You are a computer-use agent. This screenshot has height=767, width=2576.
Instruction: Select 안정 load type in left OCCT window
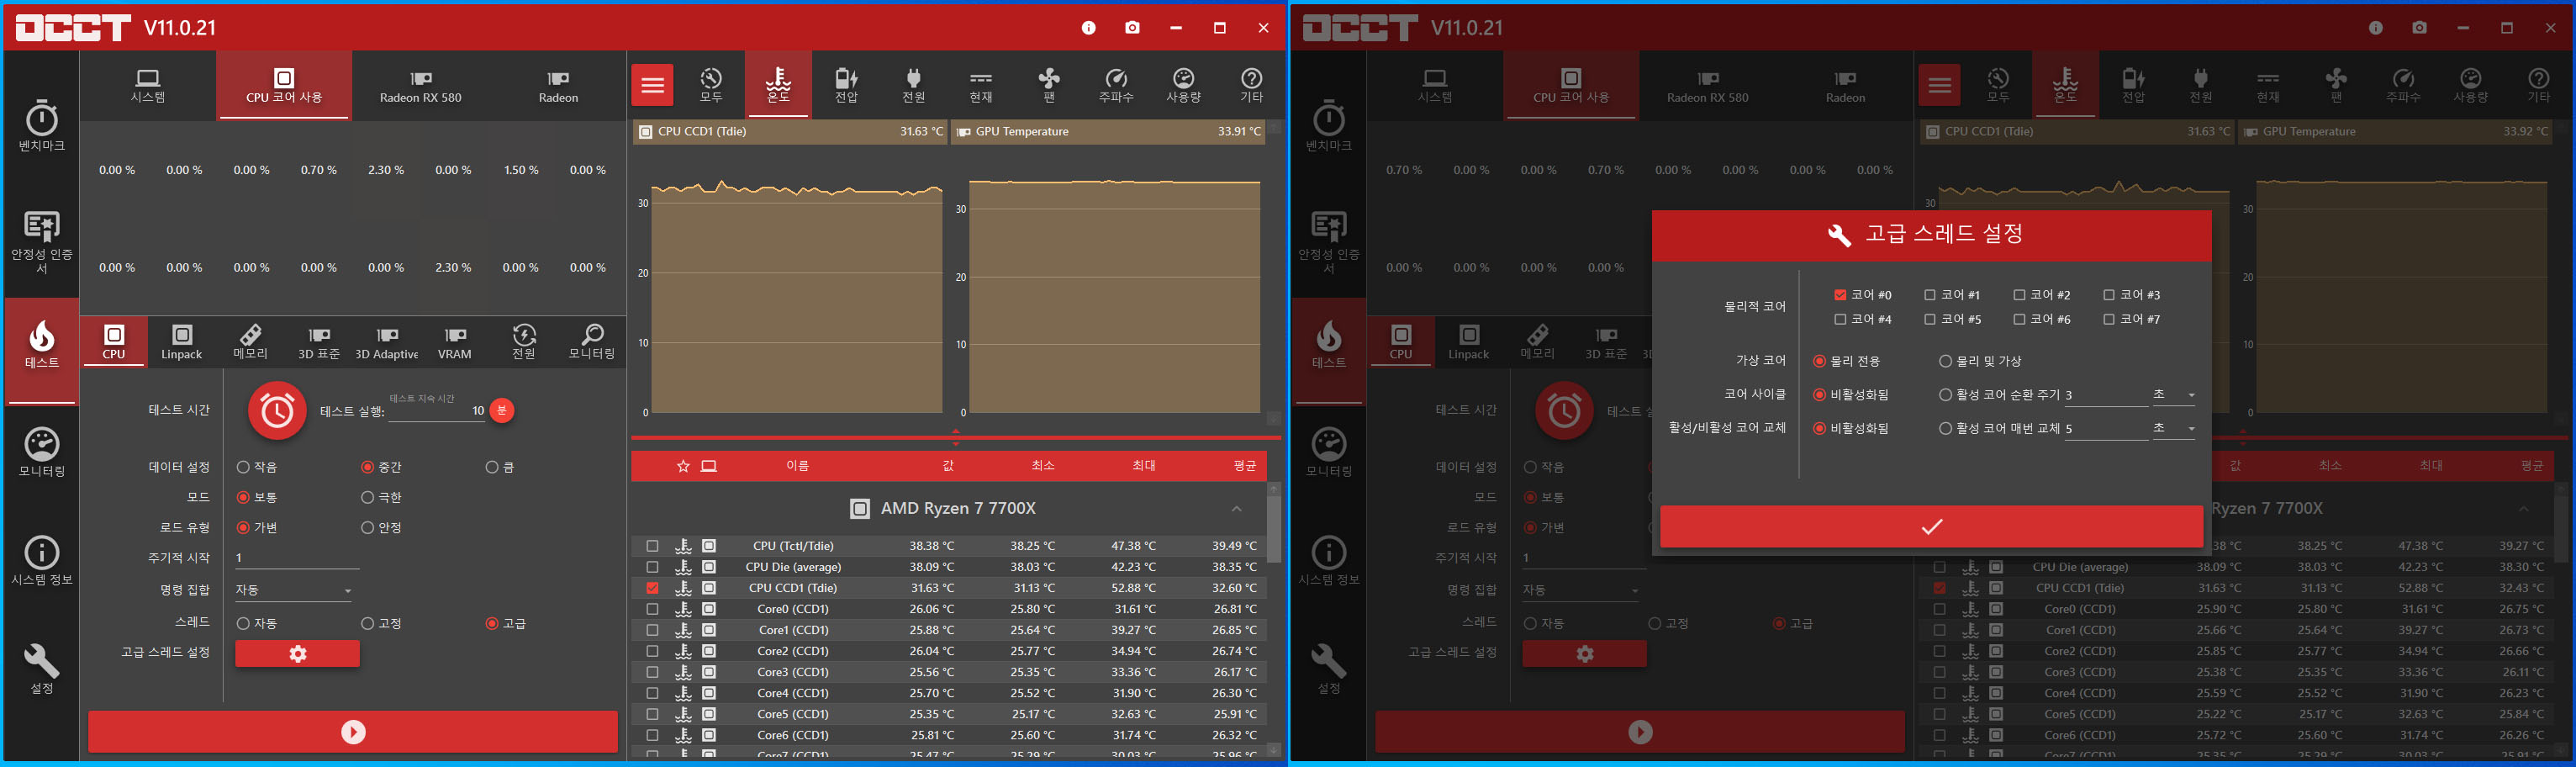[x=367, y=527]
